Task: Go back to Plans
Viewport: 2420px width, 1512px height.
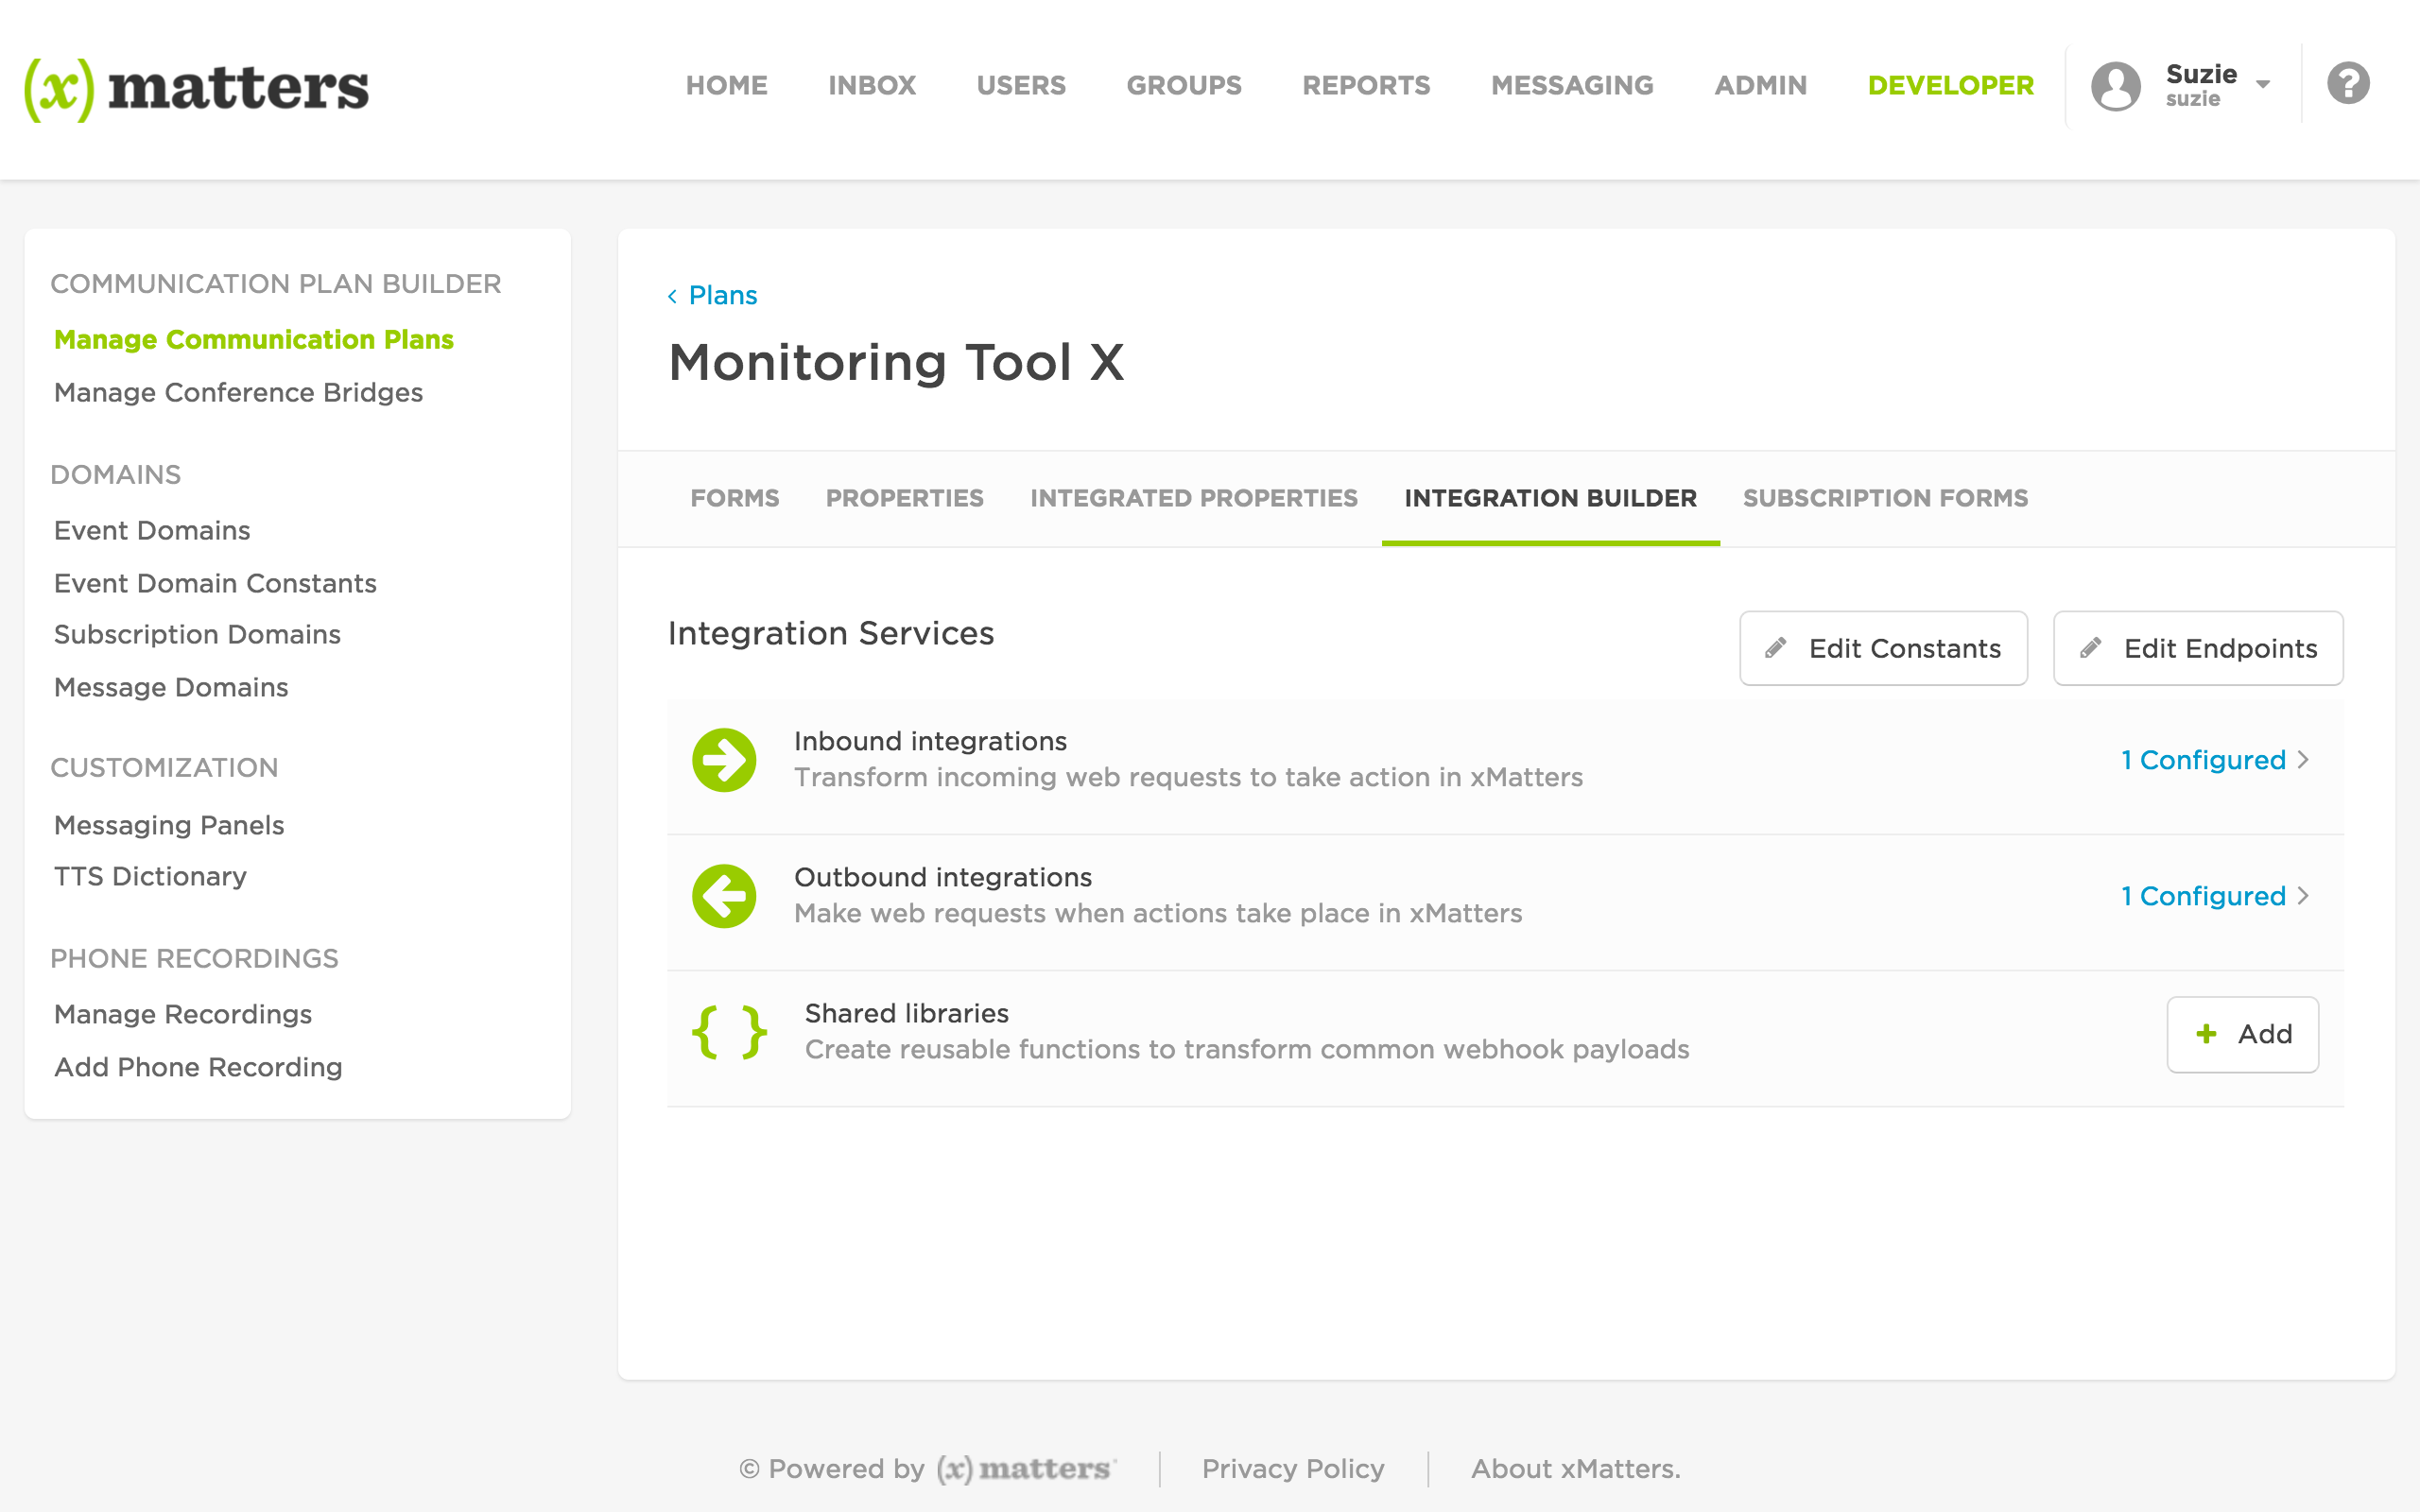Action: pos(722,296)
